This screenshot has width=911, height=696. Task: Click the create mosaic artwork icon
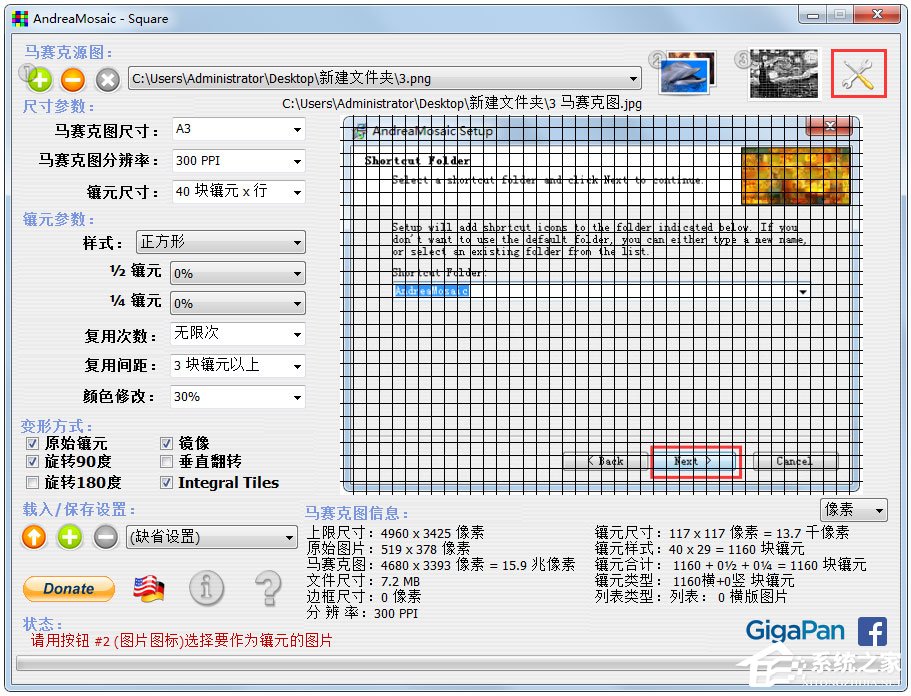(x=783, y=73)
